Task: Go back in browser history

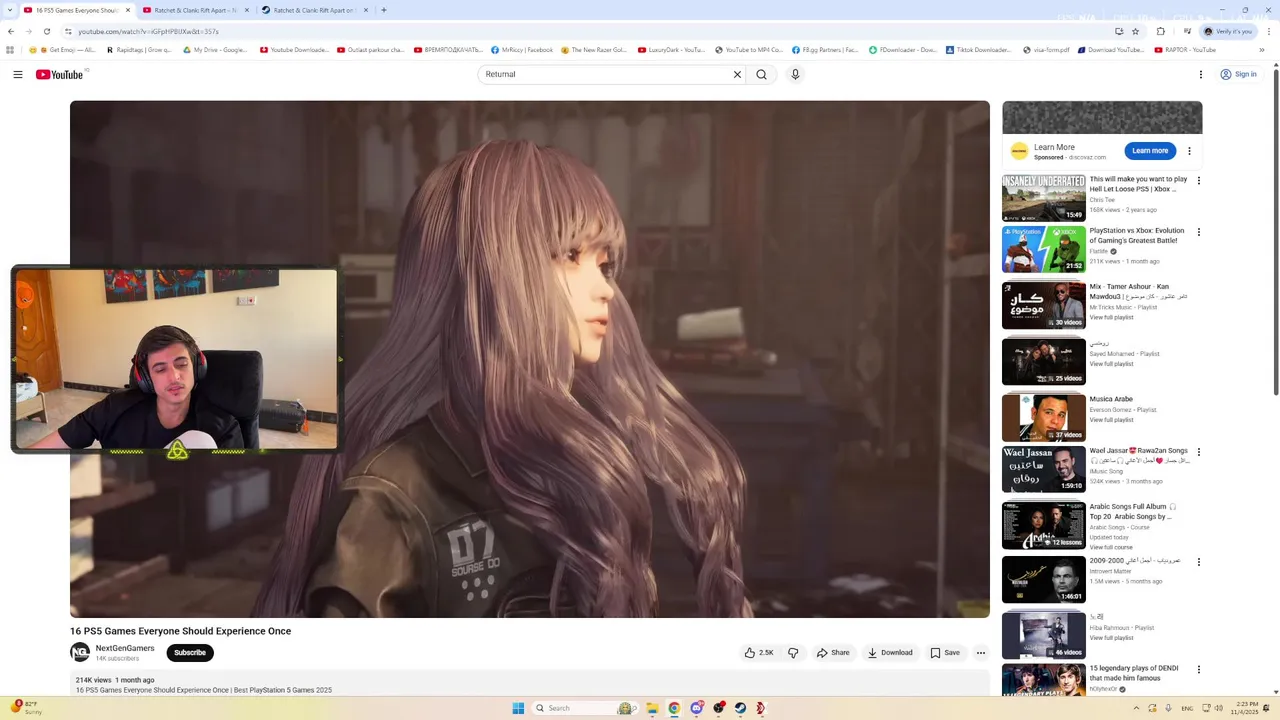Action: pyautogui.click(x=11, y=31)
